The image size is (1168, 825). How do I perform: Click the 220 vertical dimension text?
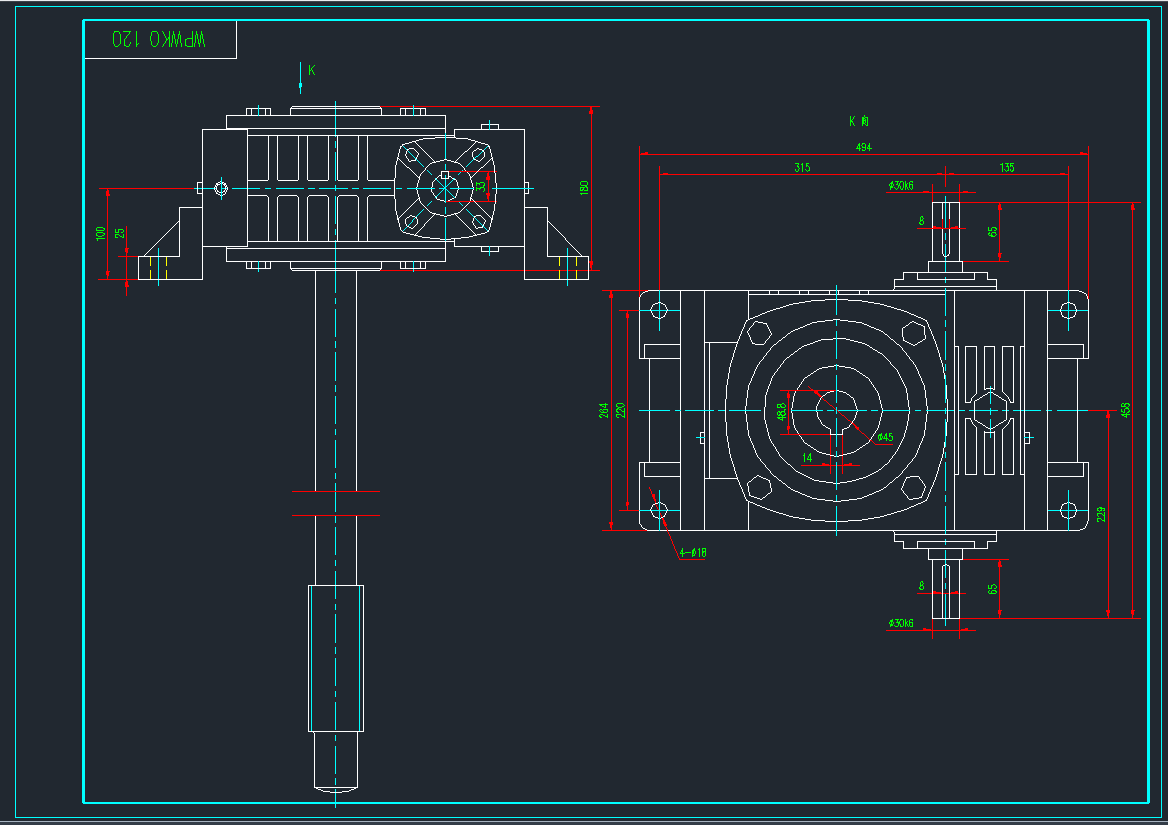pos(620,410)
